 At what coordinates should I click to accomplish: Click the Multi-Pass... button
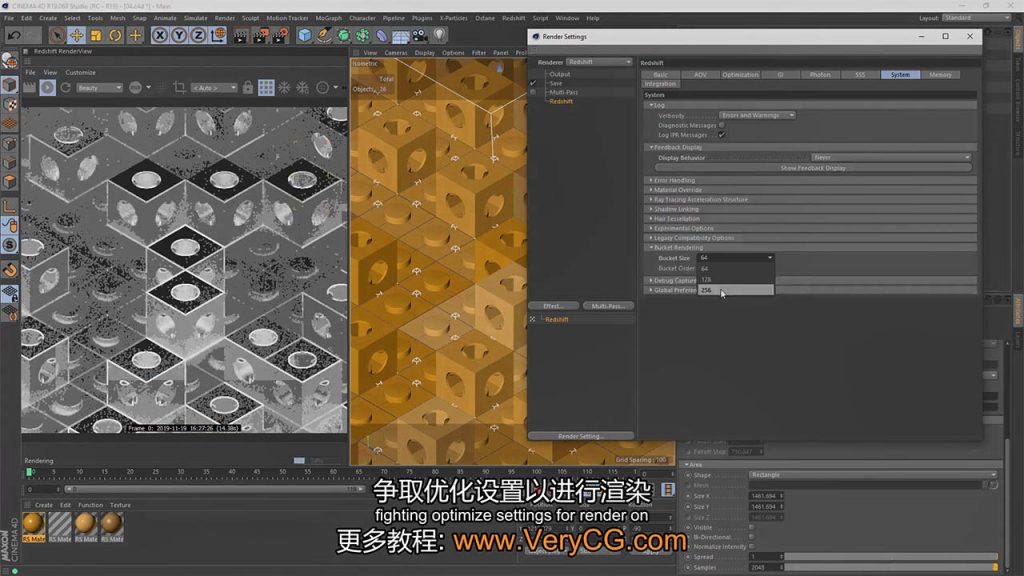[608, 306]
